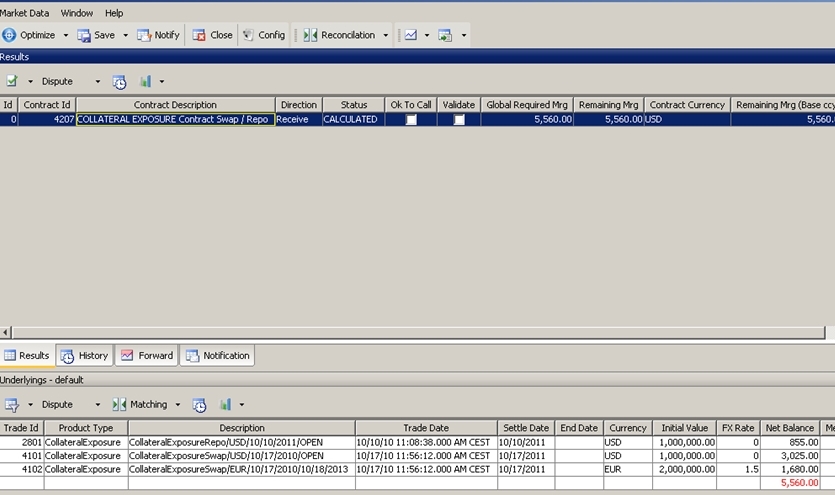Viewport: 835px width, 495px height.
Task: Expand the table edit dropdown arrow in Underlyings
Action: [30, 405]
